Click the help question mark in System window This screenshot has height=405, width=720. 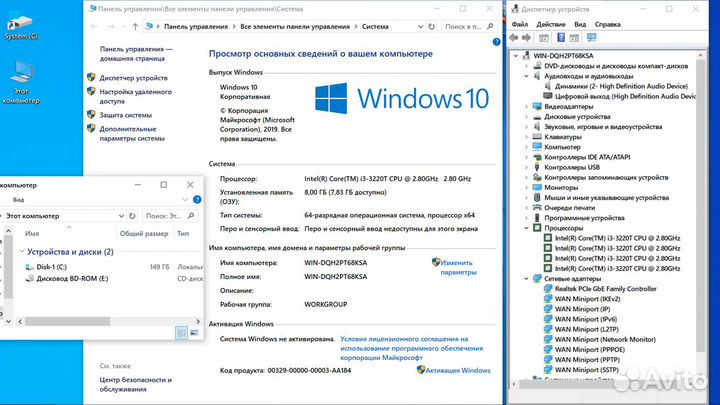click(496, 42)
